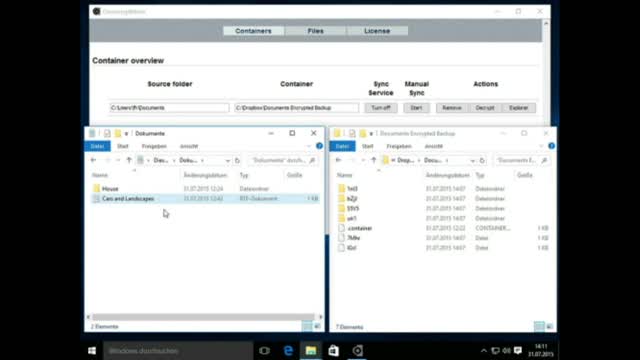Screen dimensions: 640x360
Task: Open help in Dokumente window
Action: [319, 146]
